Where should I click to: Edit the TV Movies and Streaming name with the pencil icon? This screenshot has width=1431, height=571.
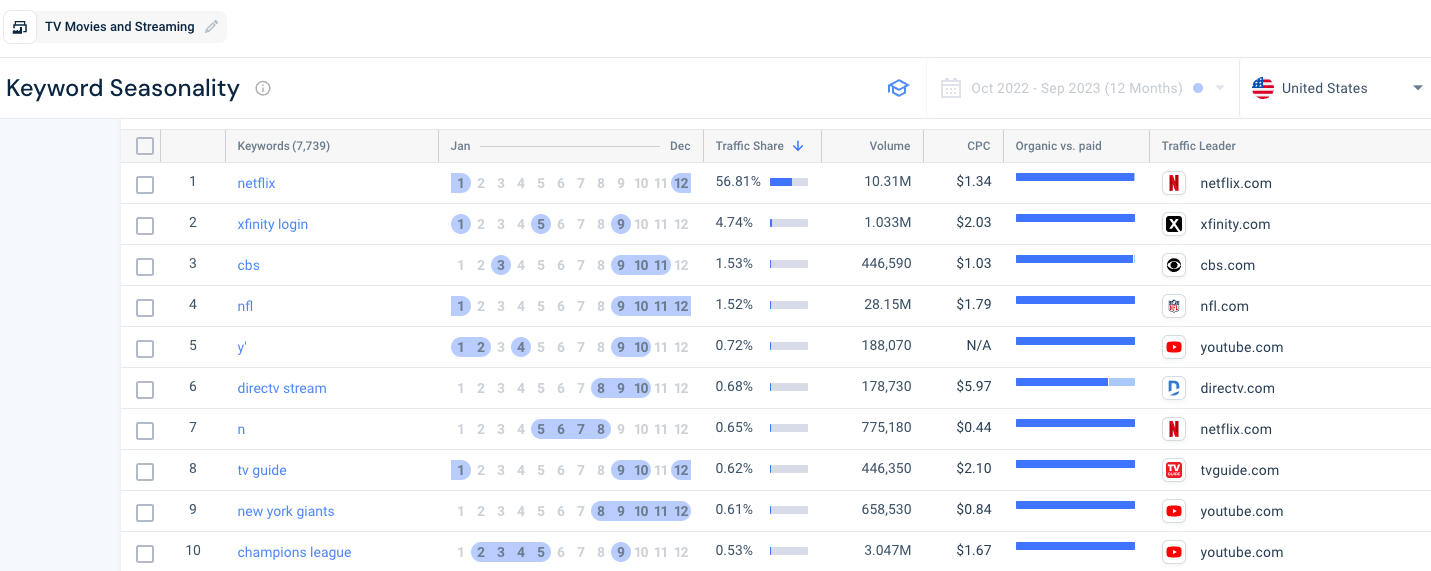[x=211, y=27]
